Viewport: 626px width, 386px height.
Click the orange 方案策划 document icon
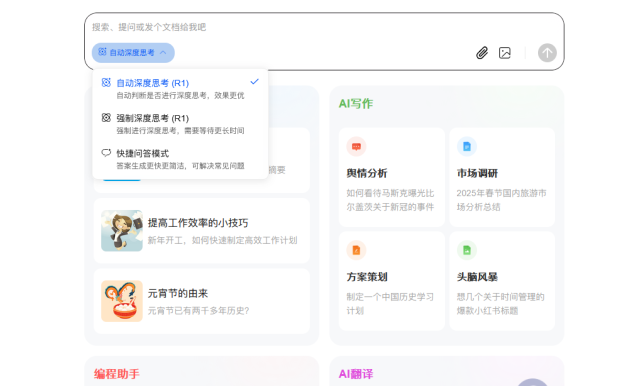(x=356, y=250)
